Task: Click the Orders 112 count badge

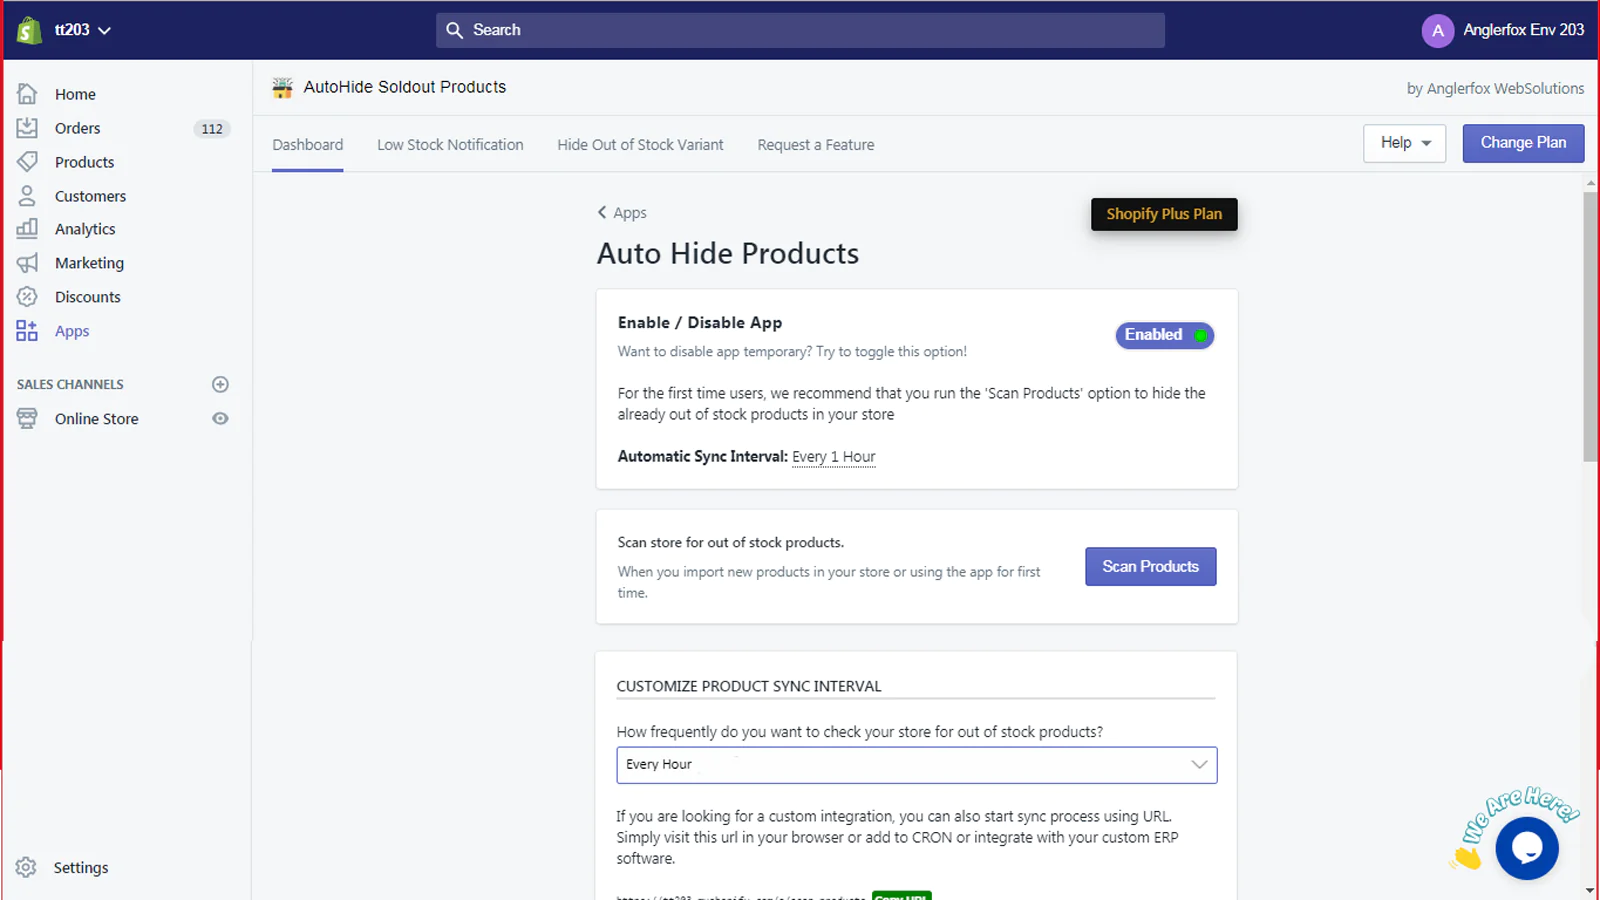Action: click(x=212, y=129)
